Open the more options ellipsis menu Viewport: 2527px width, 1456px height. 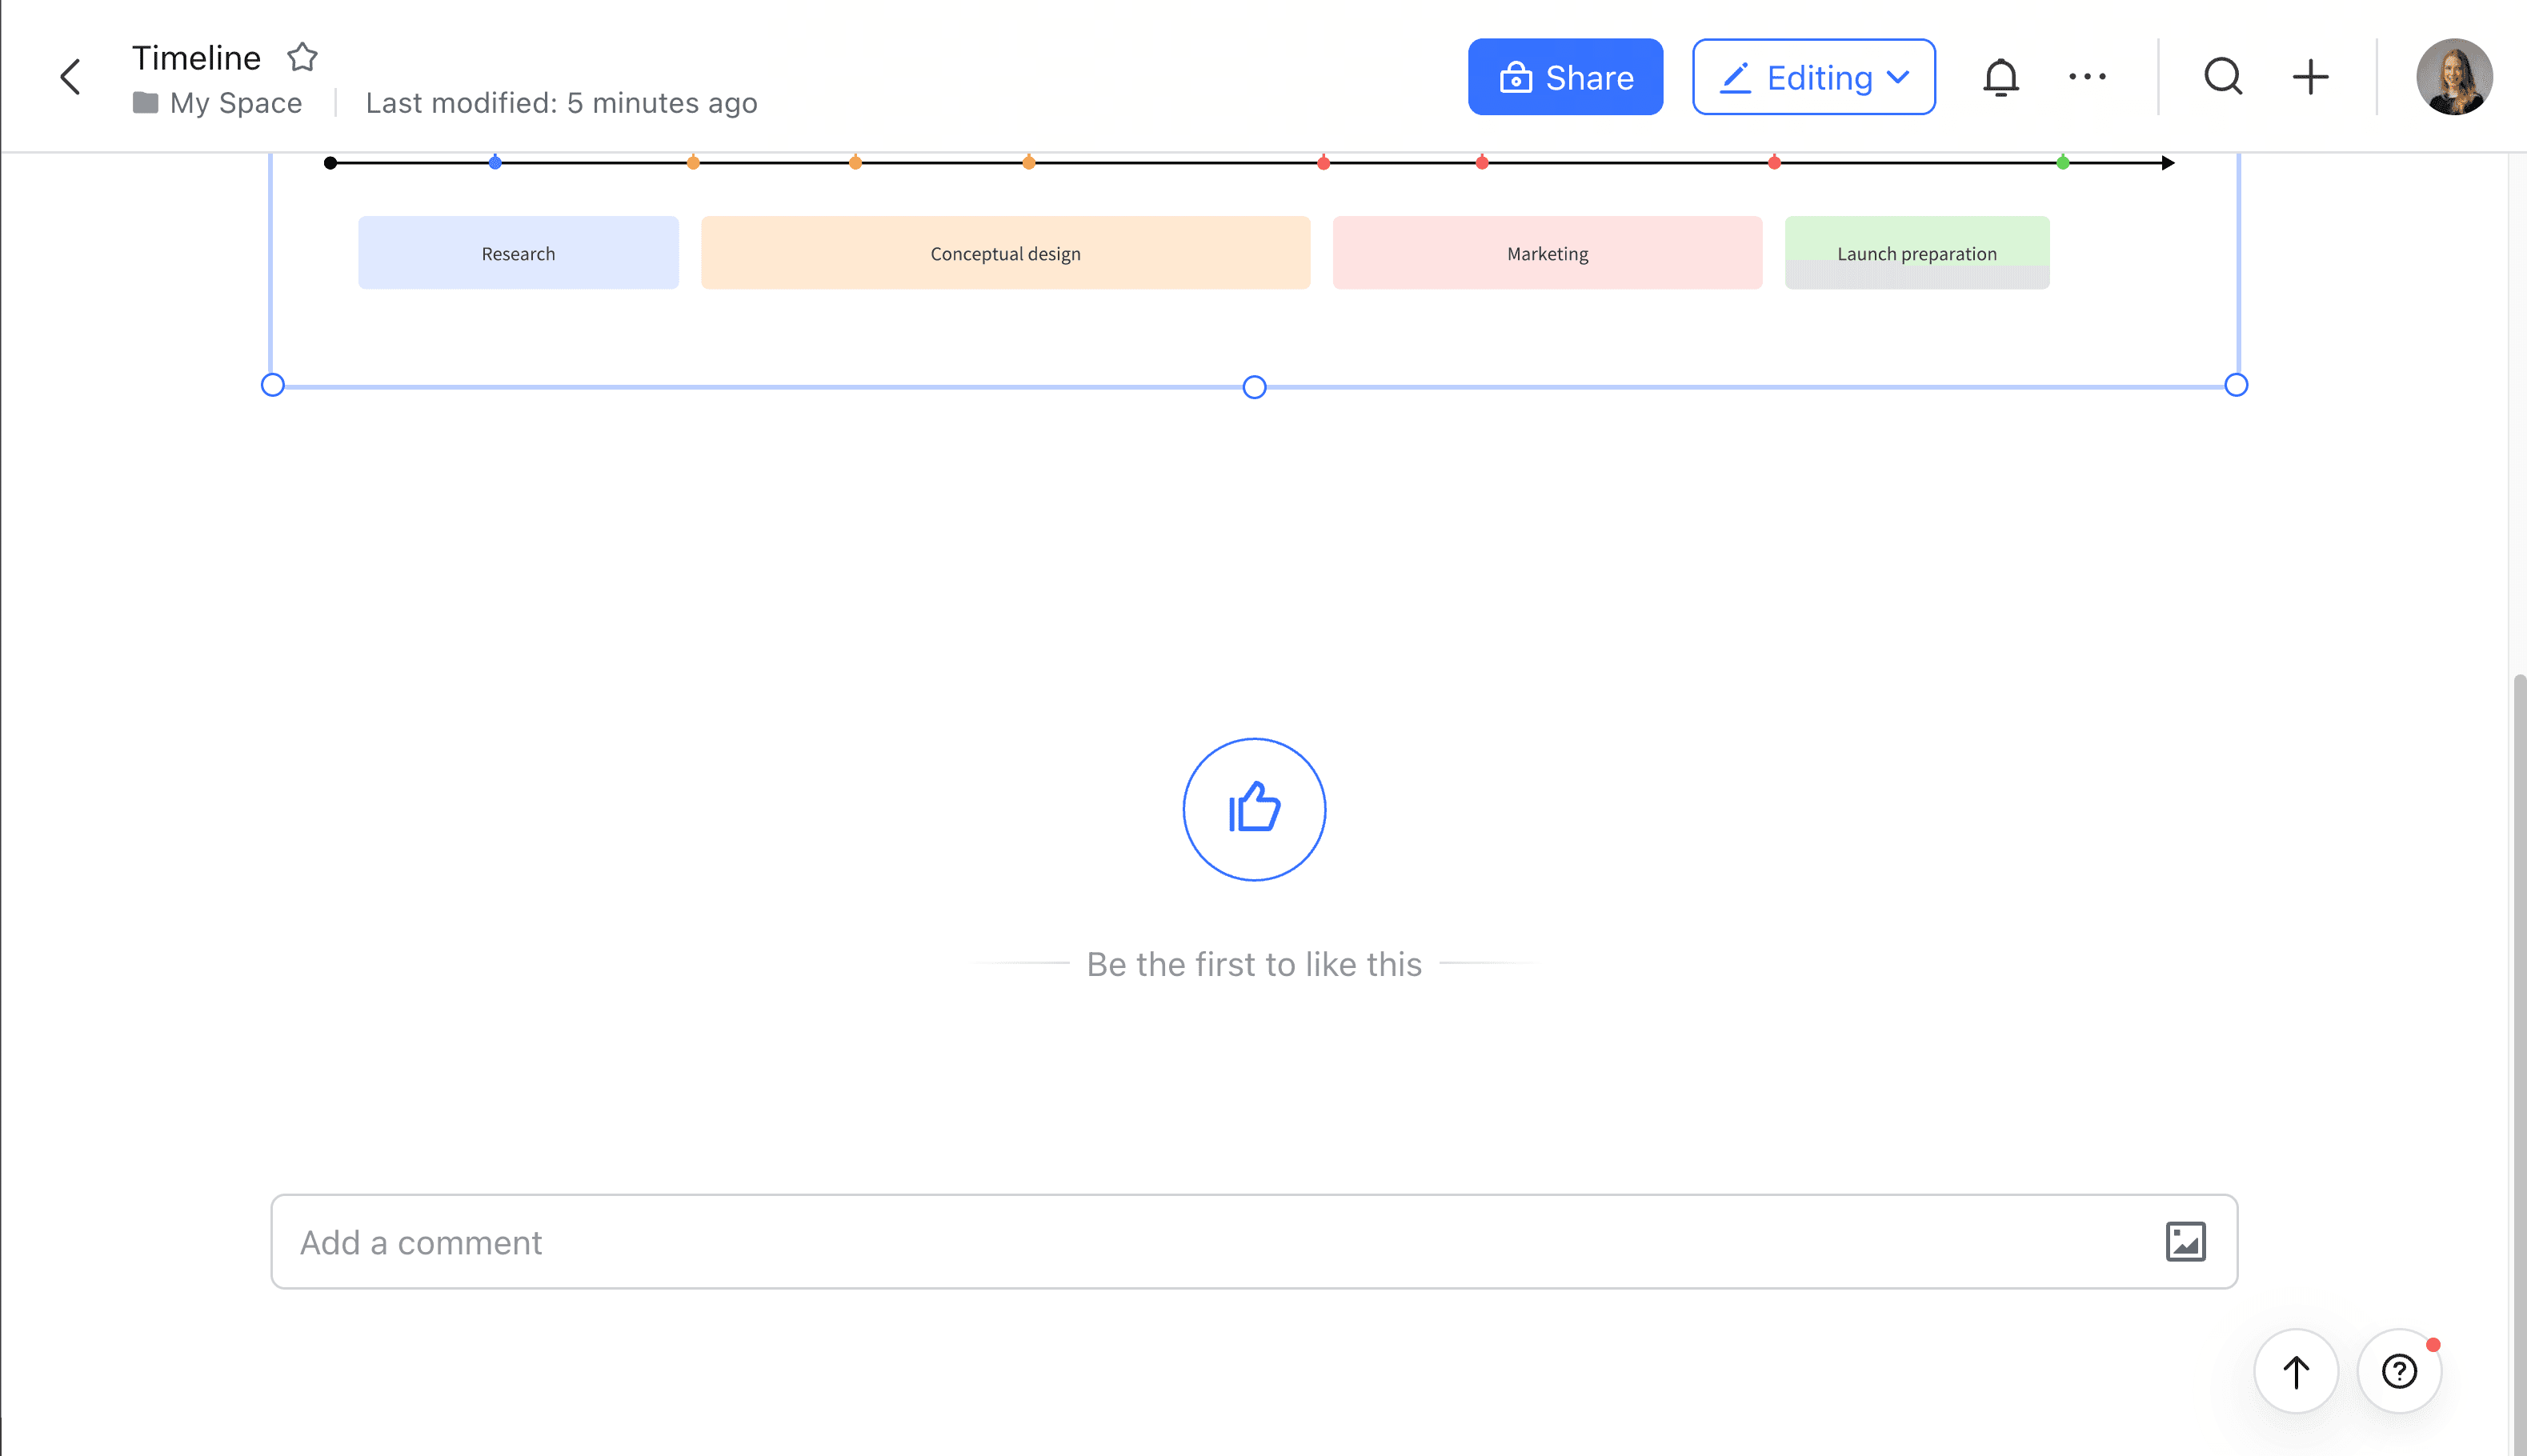pos(2086,77)
